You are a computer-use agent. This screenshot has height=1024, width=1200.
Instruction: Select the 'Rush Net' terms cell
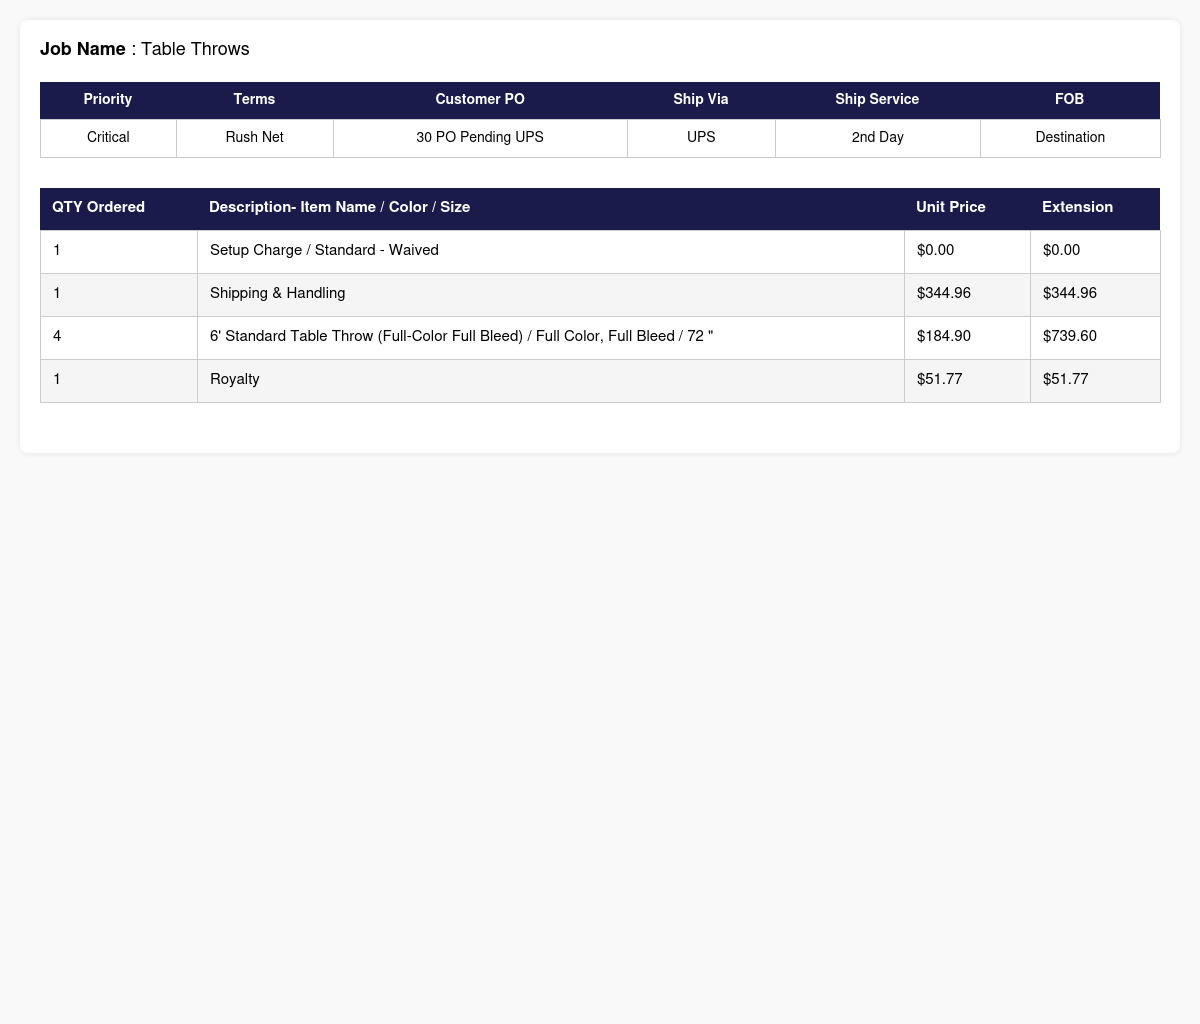(x=254, y=138)
